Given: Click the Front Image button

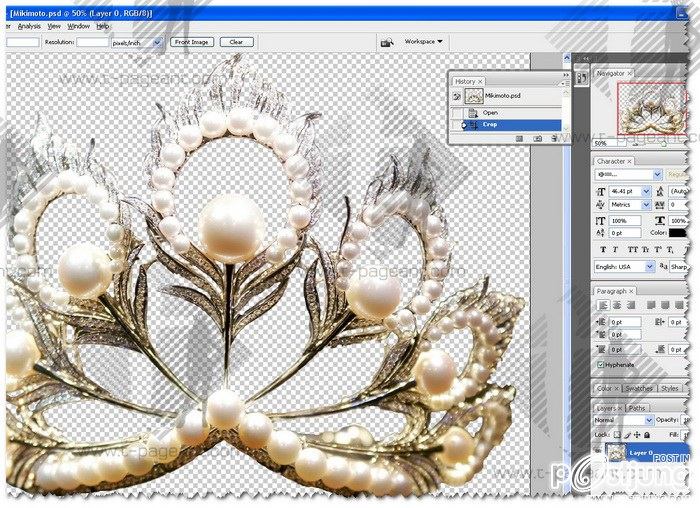Looking at the screenshot, I should 192,42.
